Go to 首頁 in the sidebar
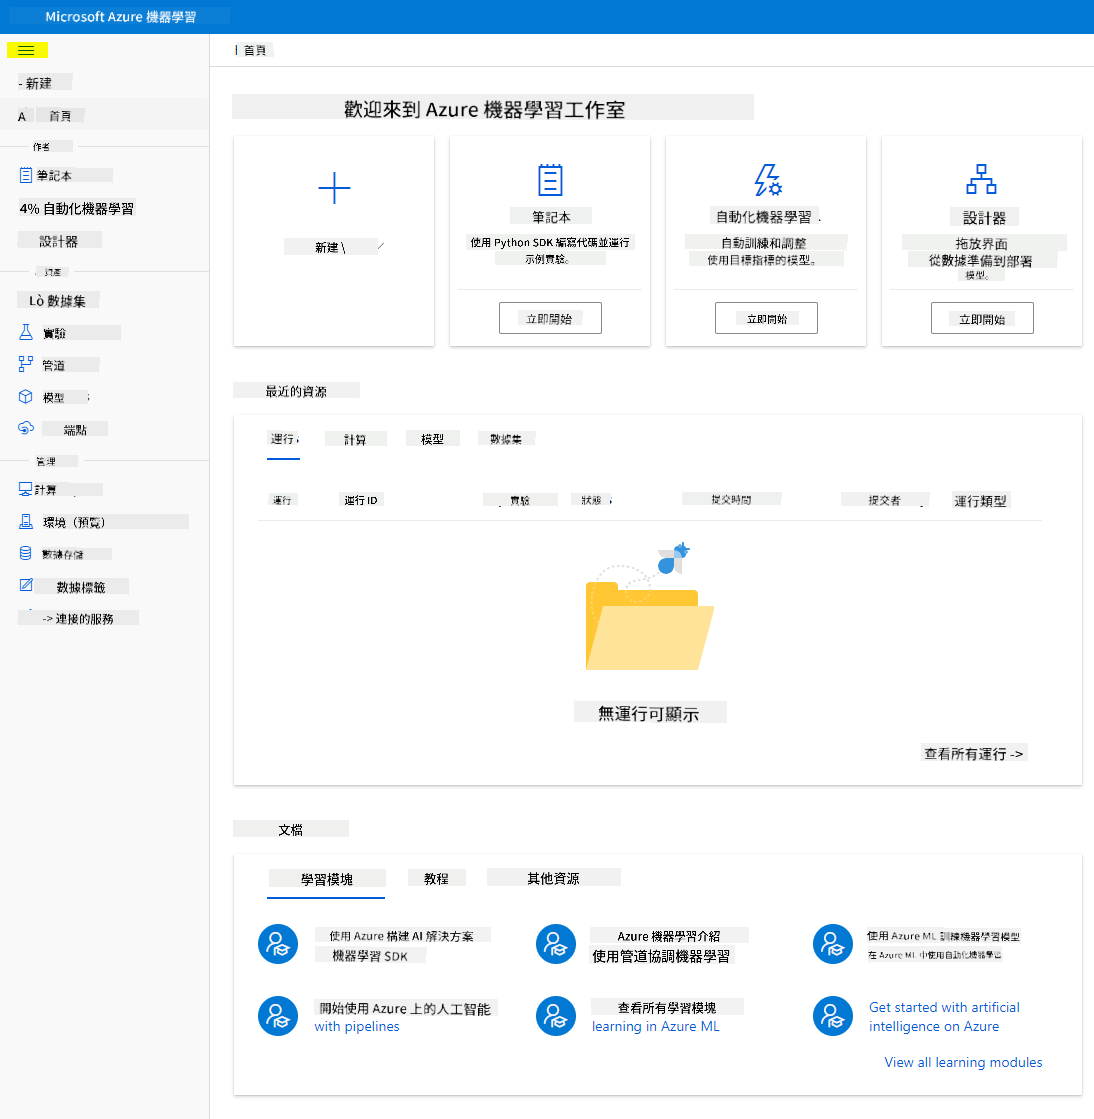Viewport: 1094px width, 1119px height. (60, 116)
